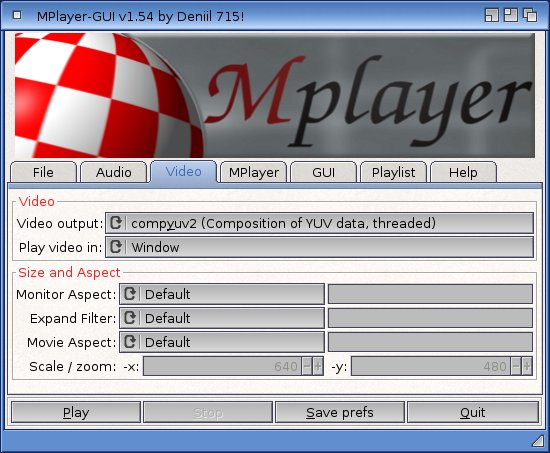Click cycle icon of Movie Aspect chooser
The image size is (550, 453).
click(130, 341)
